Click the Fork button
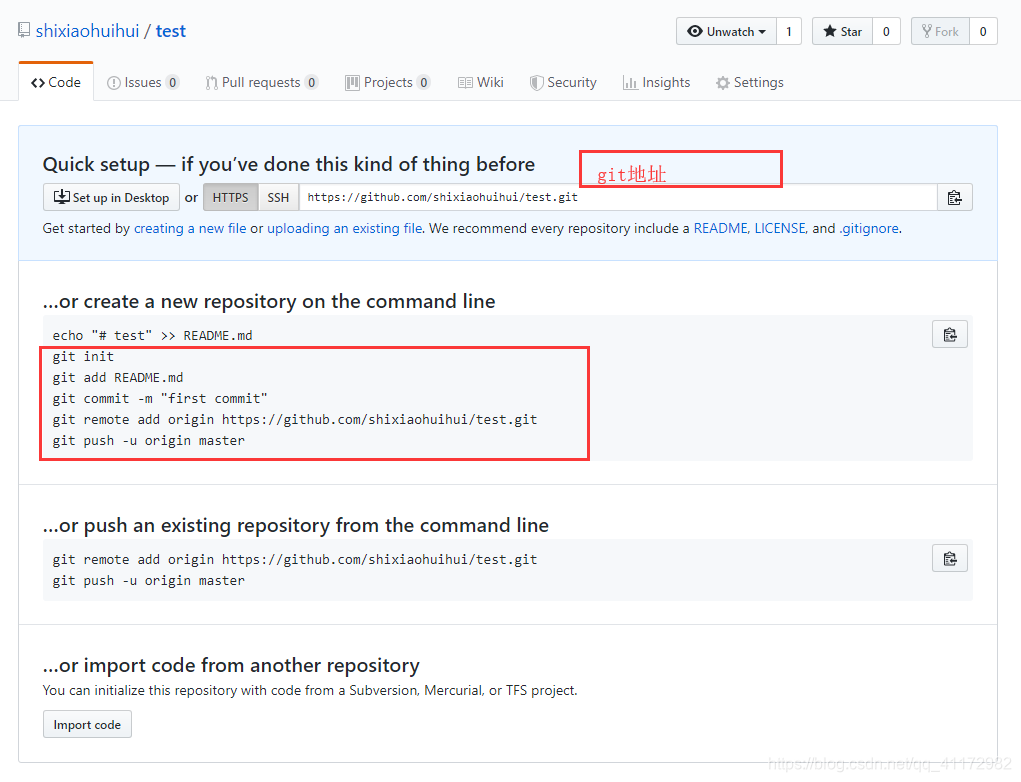This screenshot has height=782, width=1021. pyautogui.click(x=940, y=31)
